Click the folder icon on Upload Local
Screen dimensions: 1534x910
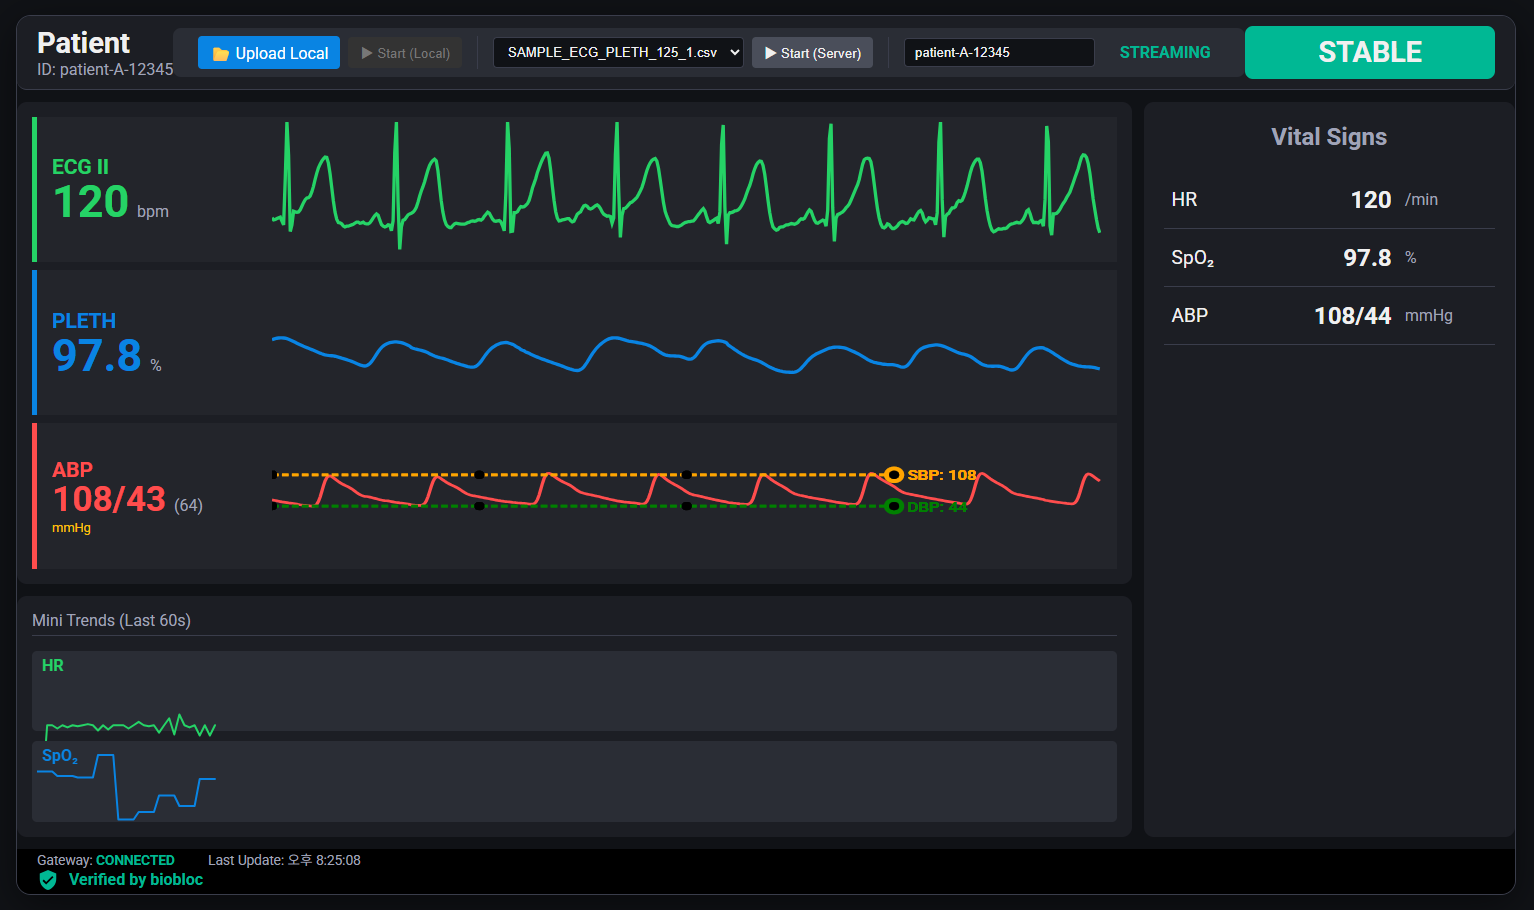tap(221, 54)
